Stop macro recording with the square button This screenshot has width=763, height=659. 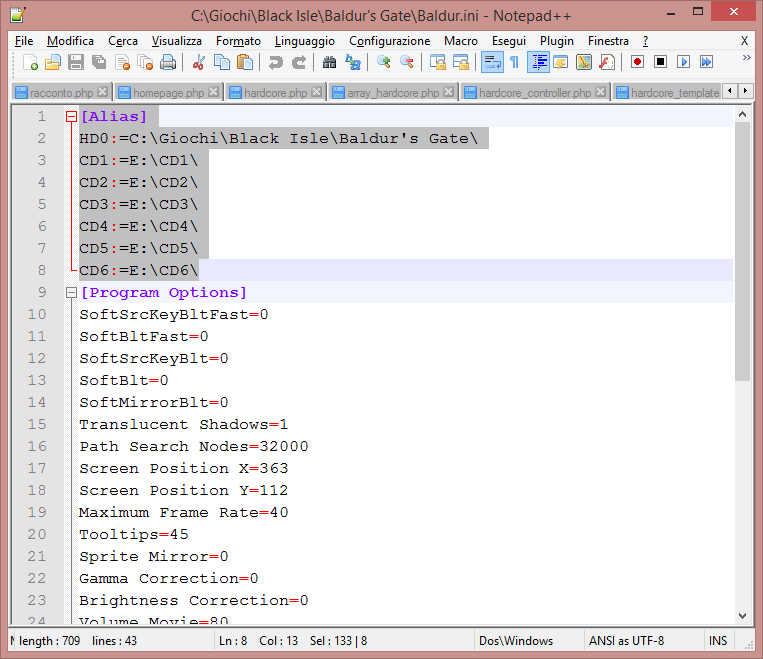(x=660, y=62)
